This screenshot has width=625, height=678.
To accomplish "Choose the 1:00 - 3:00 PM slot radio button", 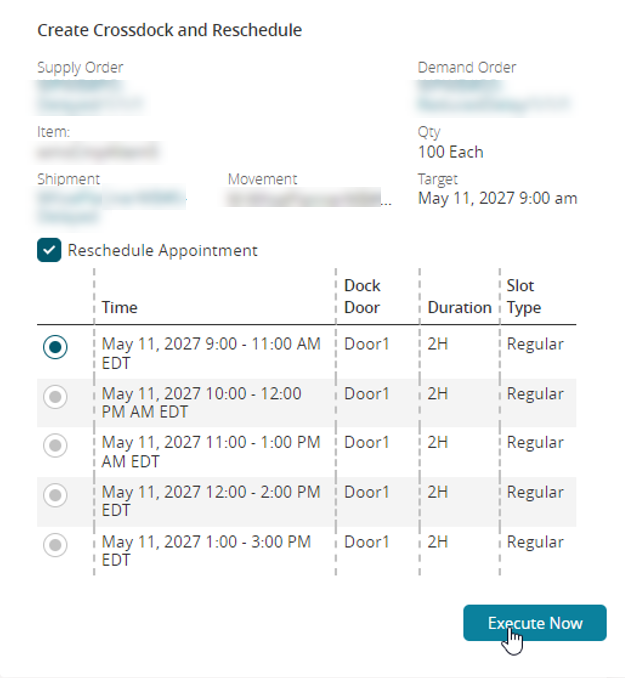I will pos(56,545).
